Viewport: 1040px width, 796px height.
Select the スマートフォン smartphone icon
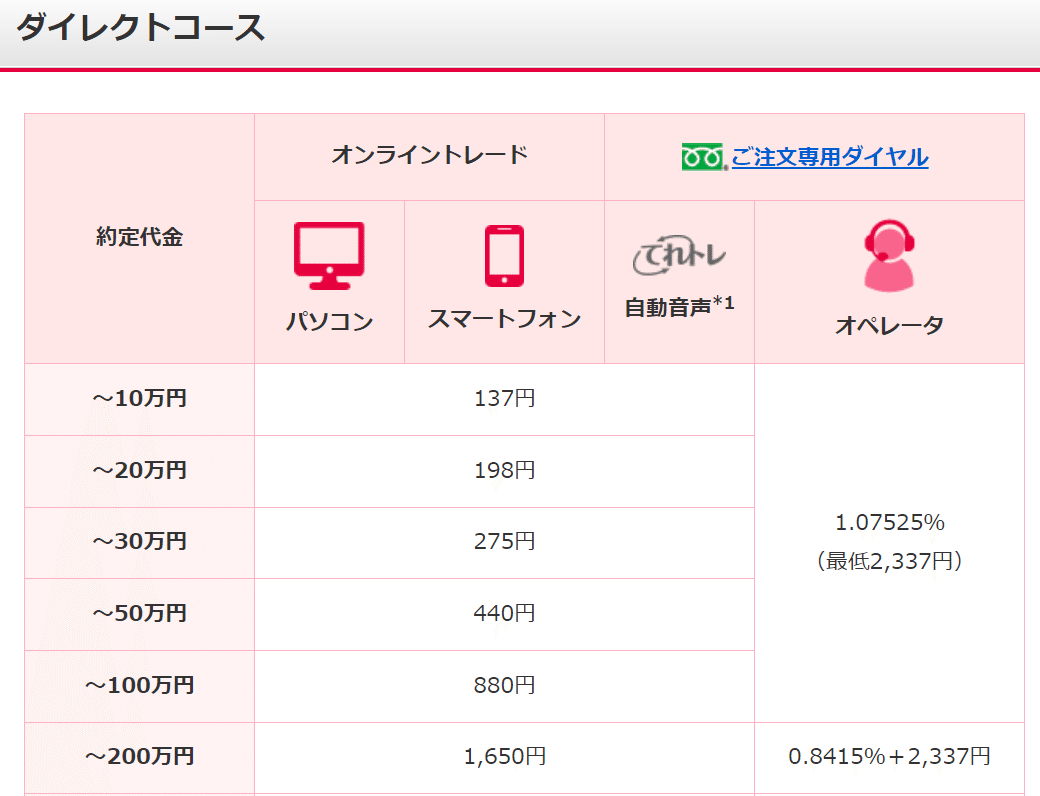click(x=504, y=254)
